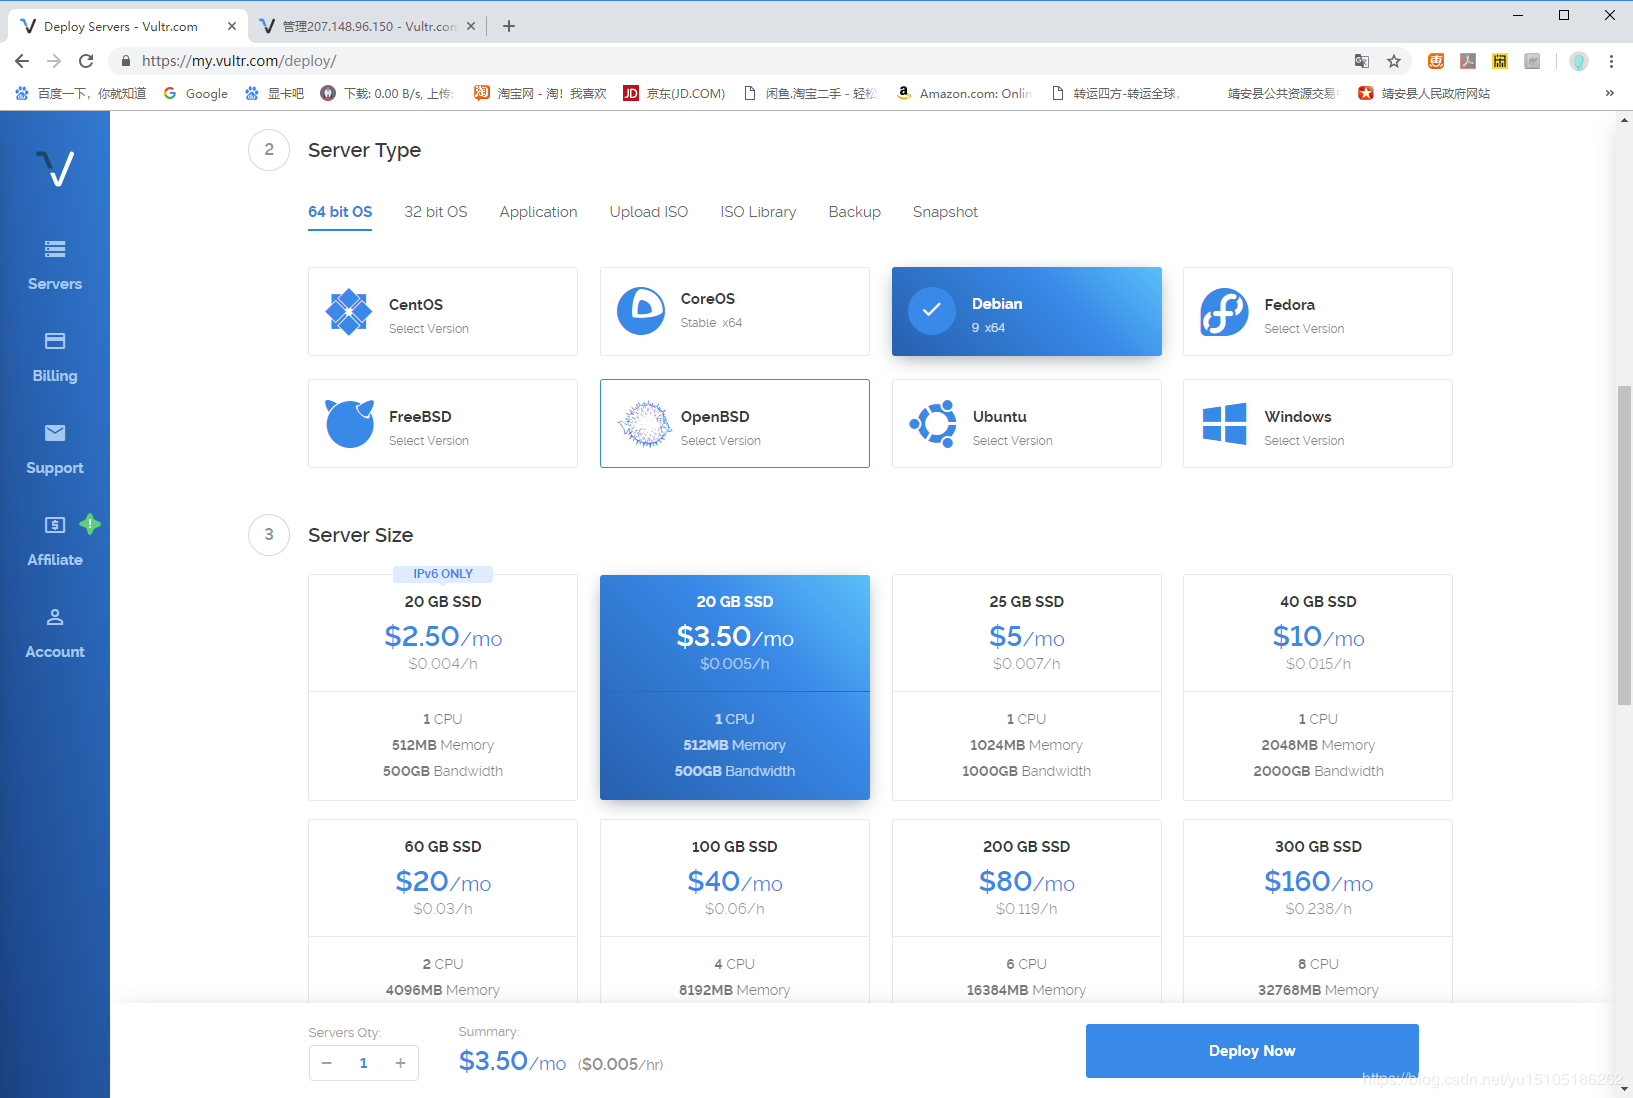Viewport: 1633px width, 1098px height.
Task: Switch to the ISO Library tab
Action: pyautogui.click(x=758, y=212)
